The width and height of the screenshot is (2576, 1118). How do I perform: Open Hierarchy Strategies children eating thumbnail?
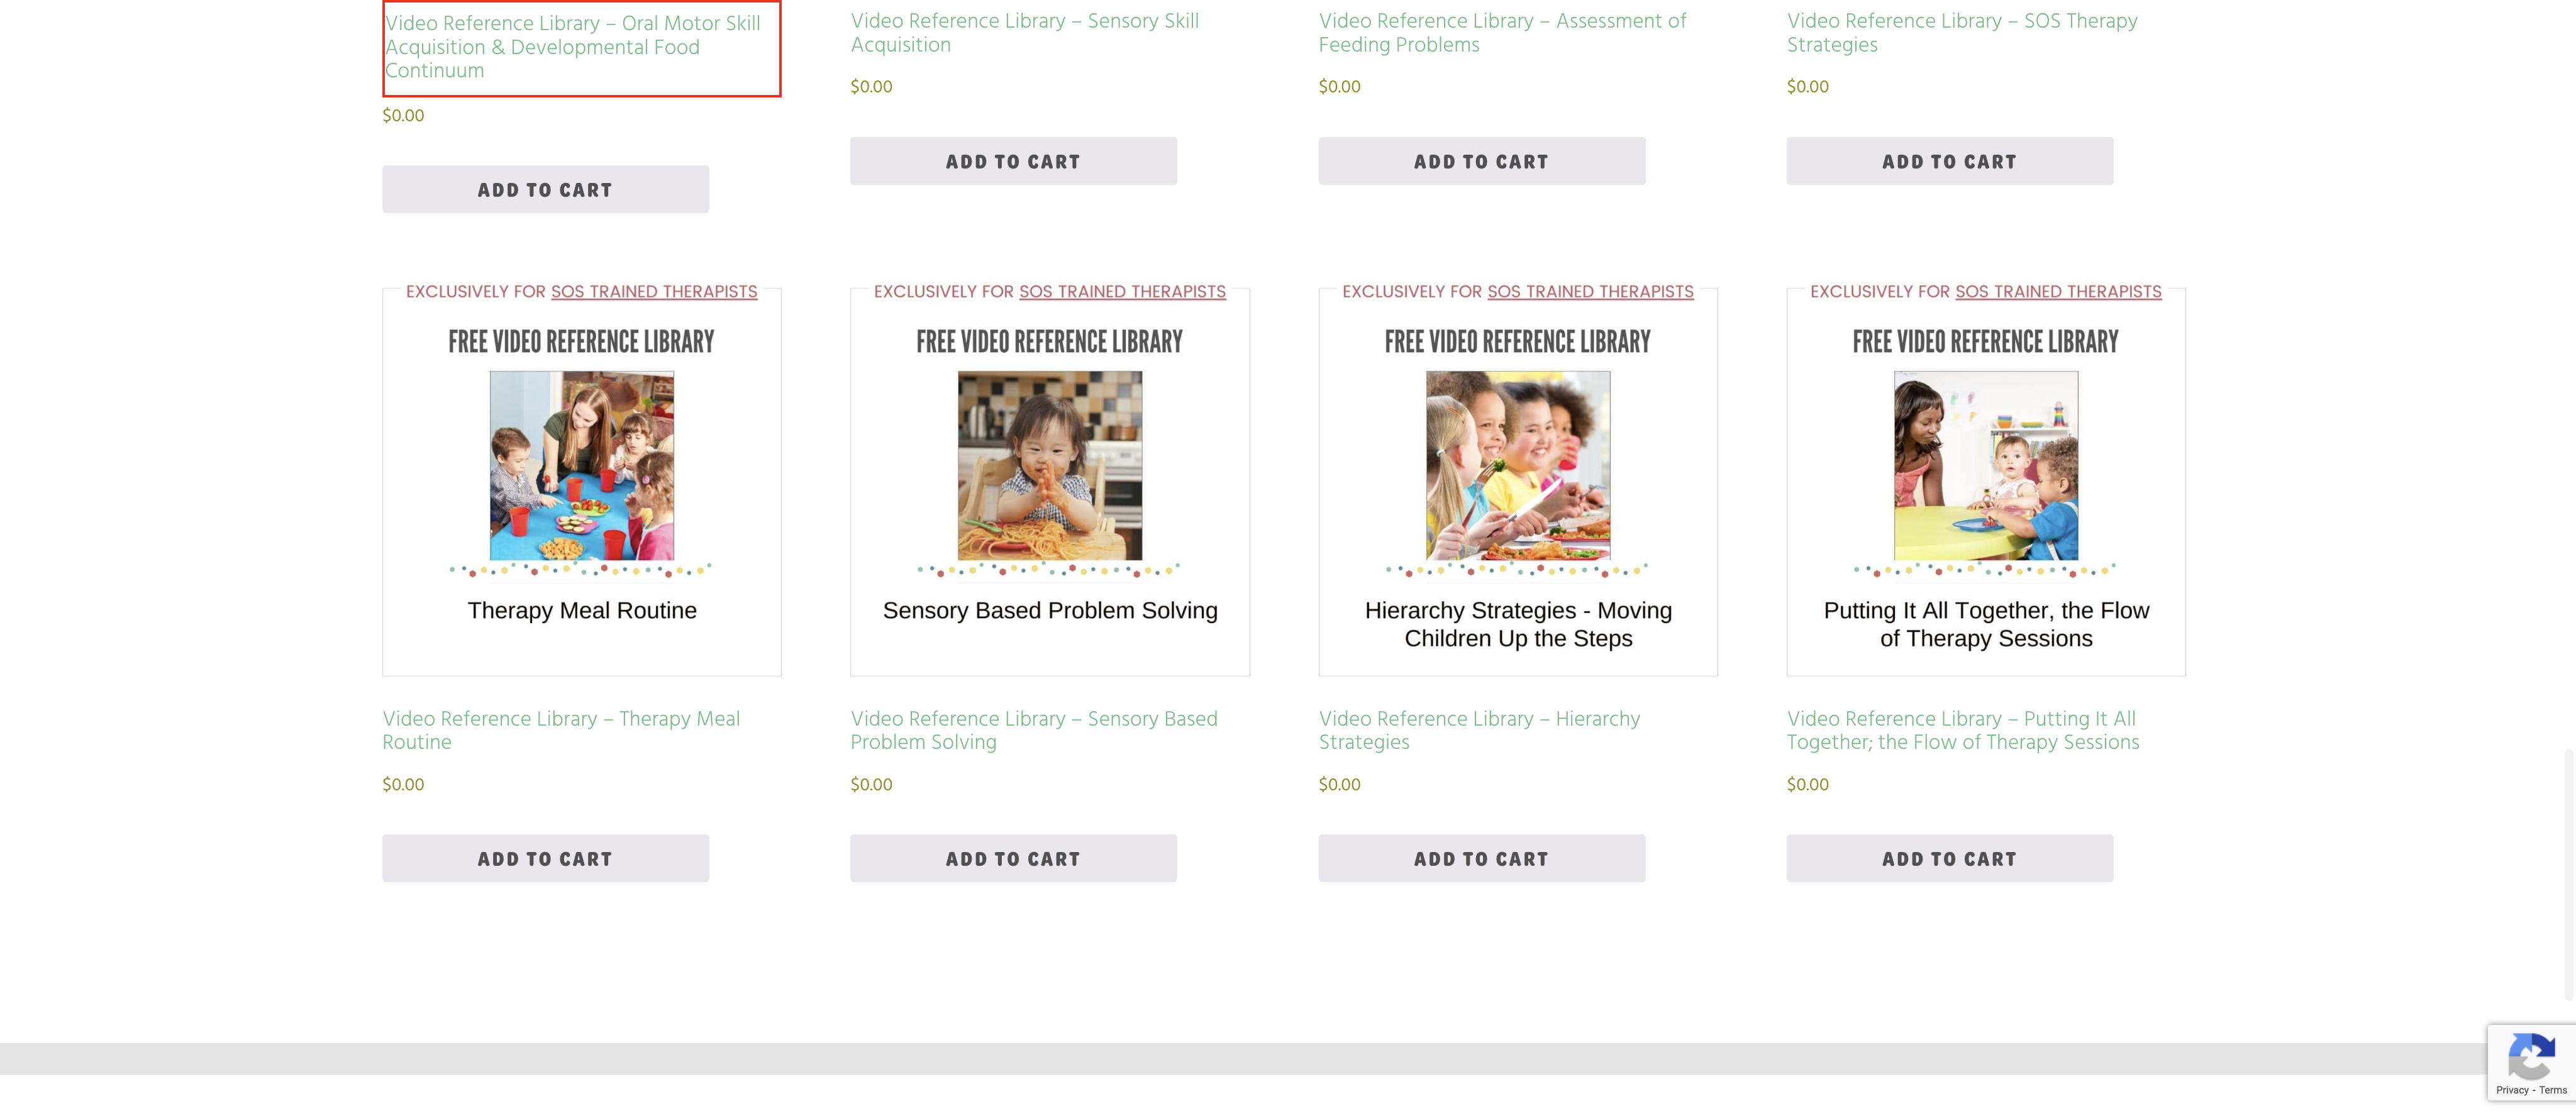pyautogui.click(x=1517, y=465)
